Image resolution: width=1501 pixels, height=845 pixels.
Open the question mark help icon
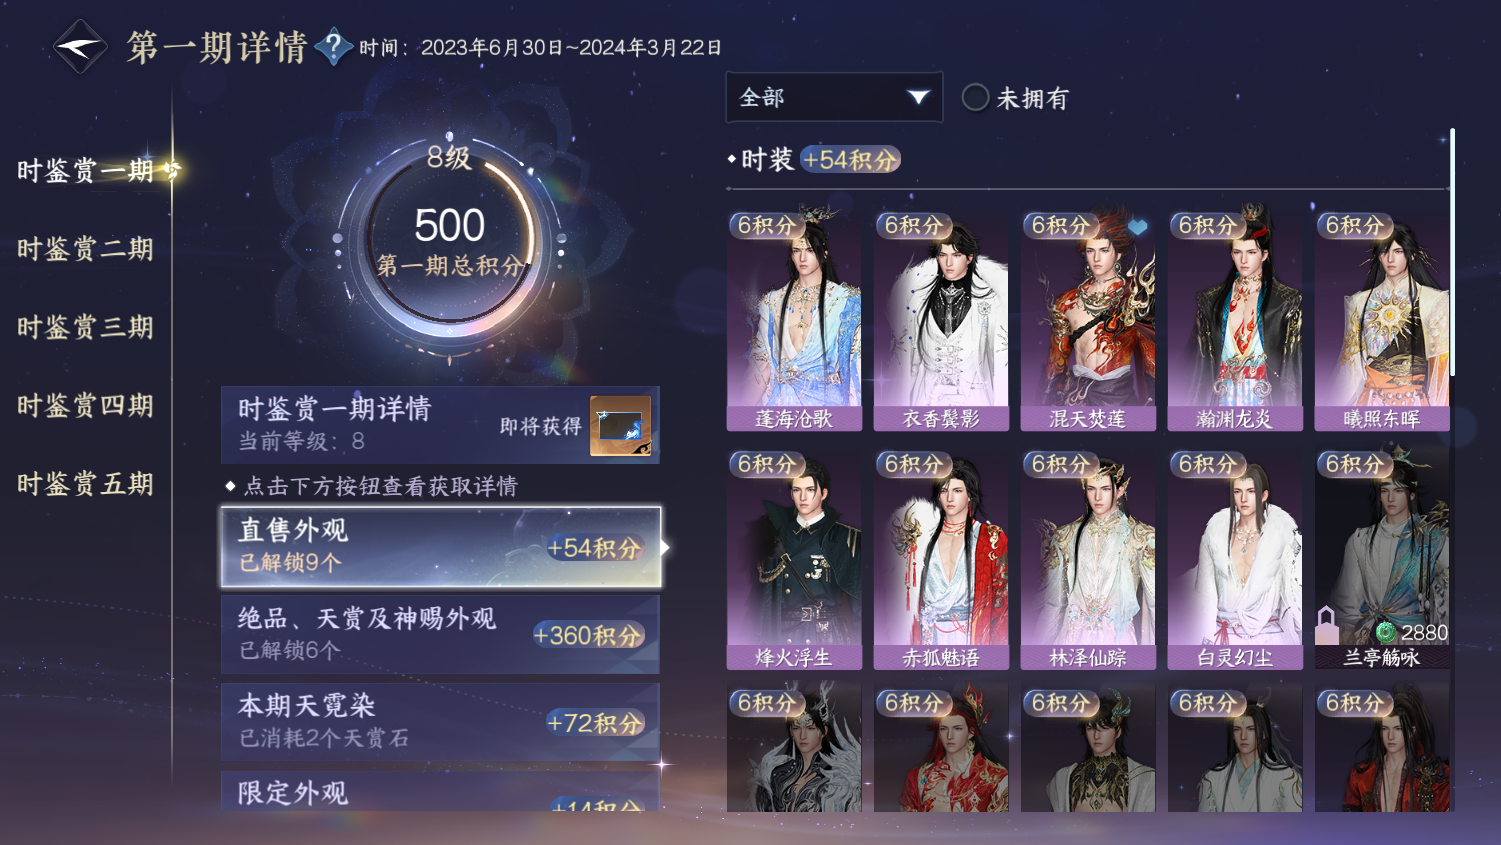(x=333, y=46)
